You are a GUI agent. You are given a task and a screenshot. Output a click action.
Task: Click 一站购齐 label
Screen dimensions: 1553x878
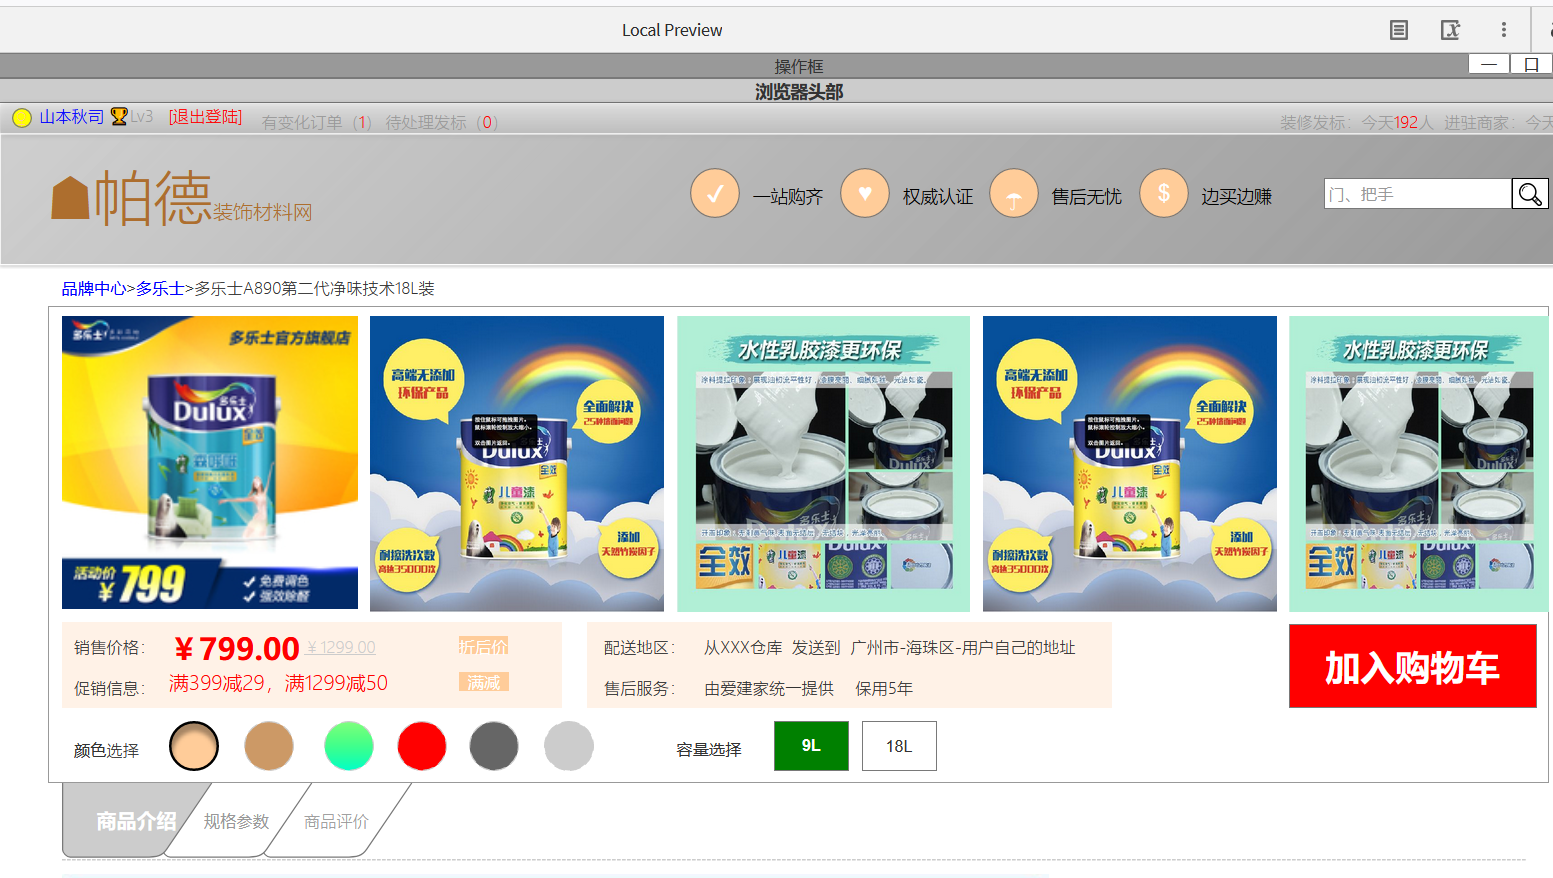pyautogui.click(x=788, y=197)
